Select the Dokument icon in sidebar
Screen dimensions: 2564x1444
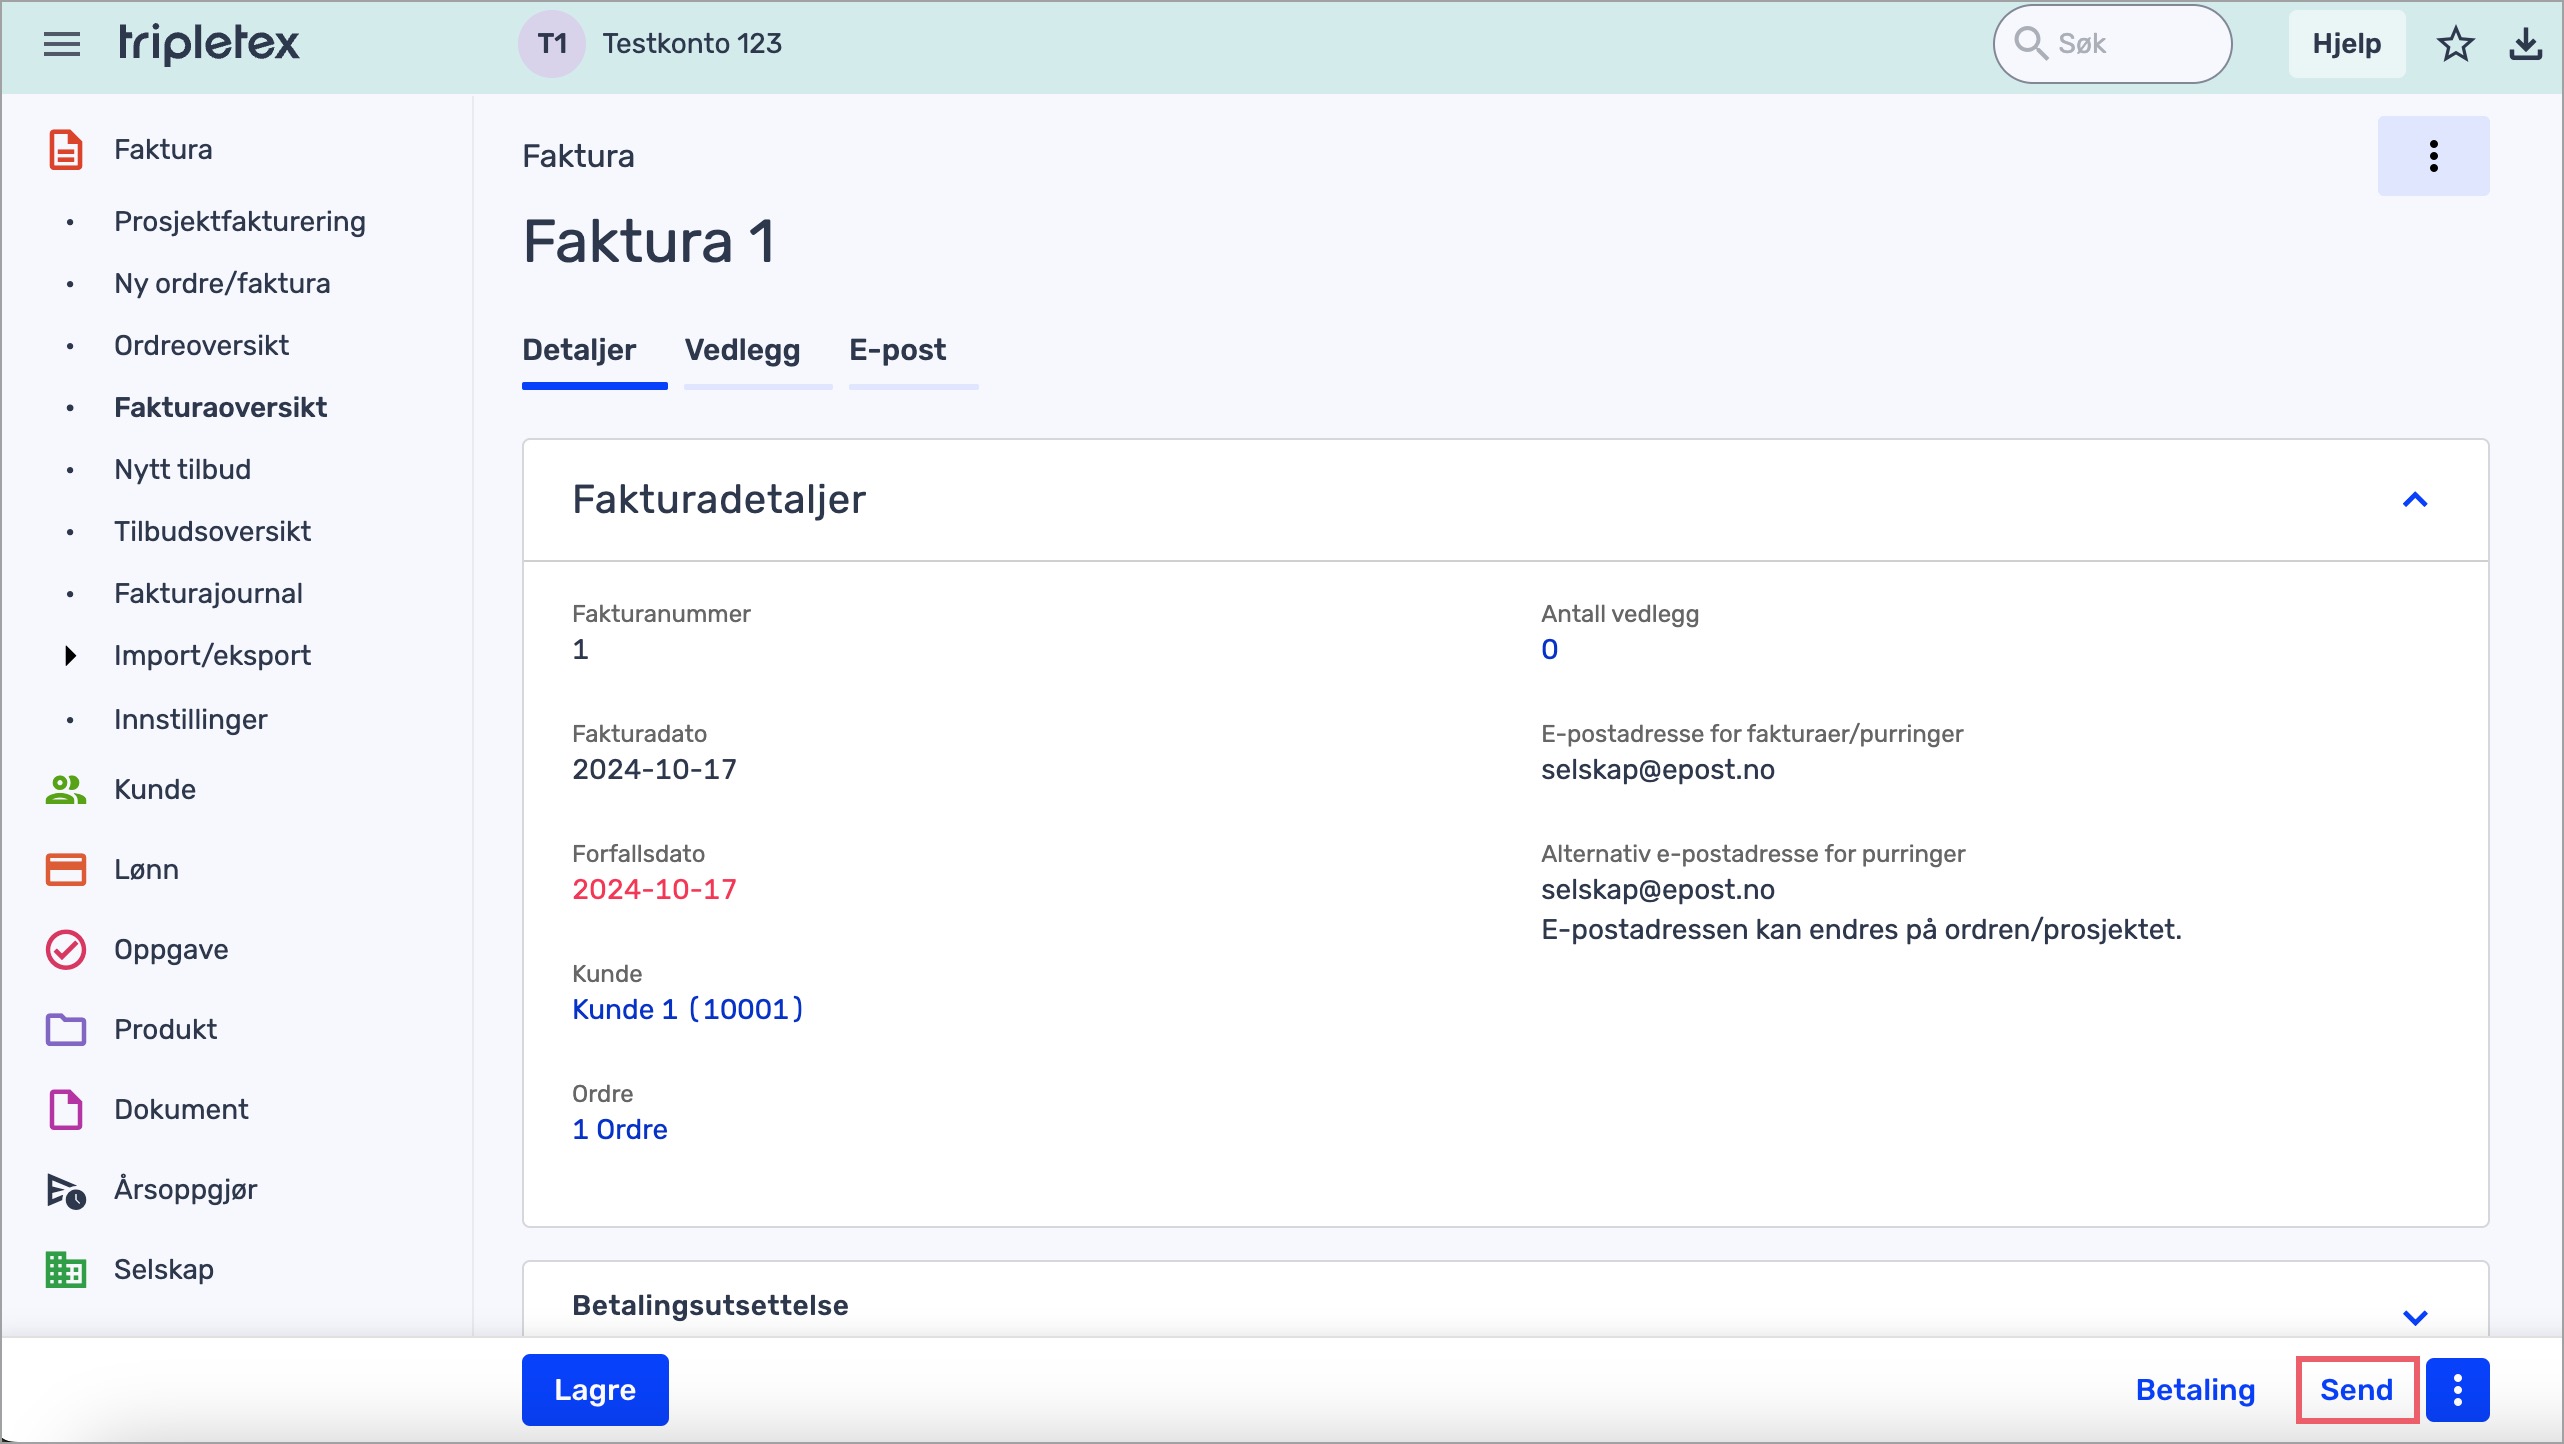pos(65,1109)
